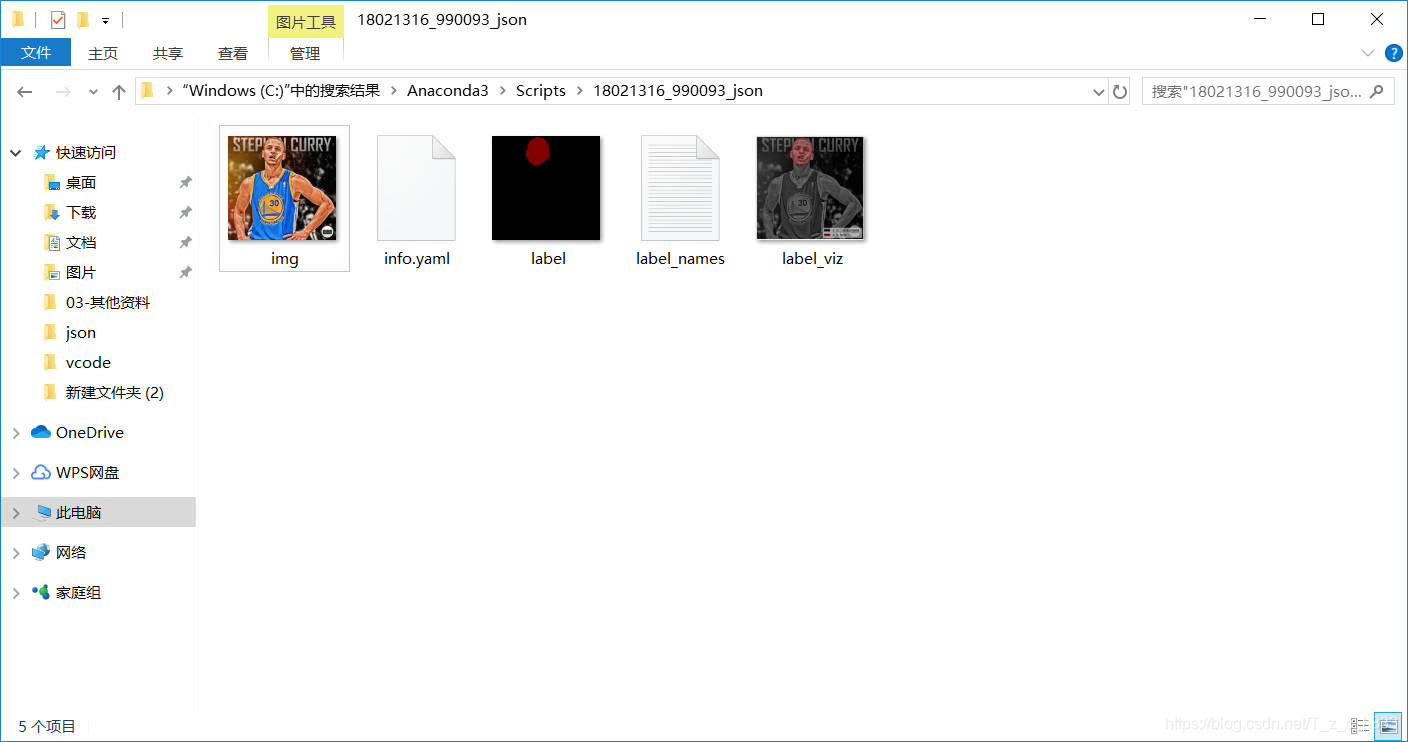Click the Properties checkmark icon in title bar
The height and width of the screenshot is (742, 1408).
(57, 19)
